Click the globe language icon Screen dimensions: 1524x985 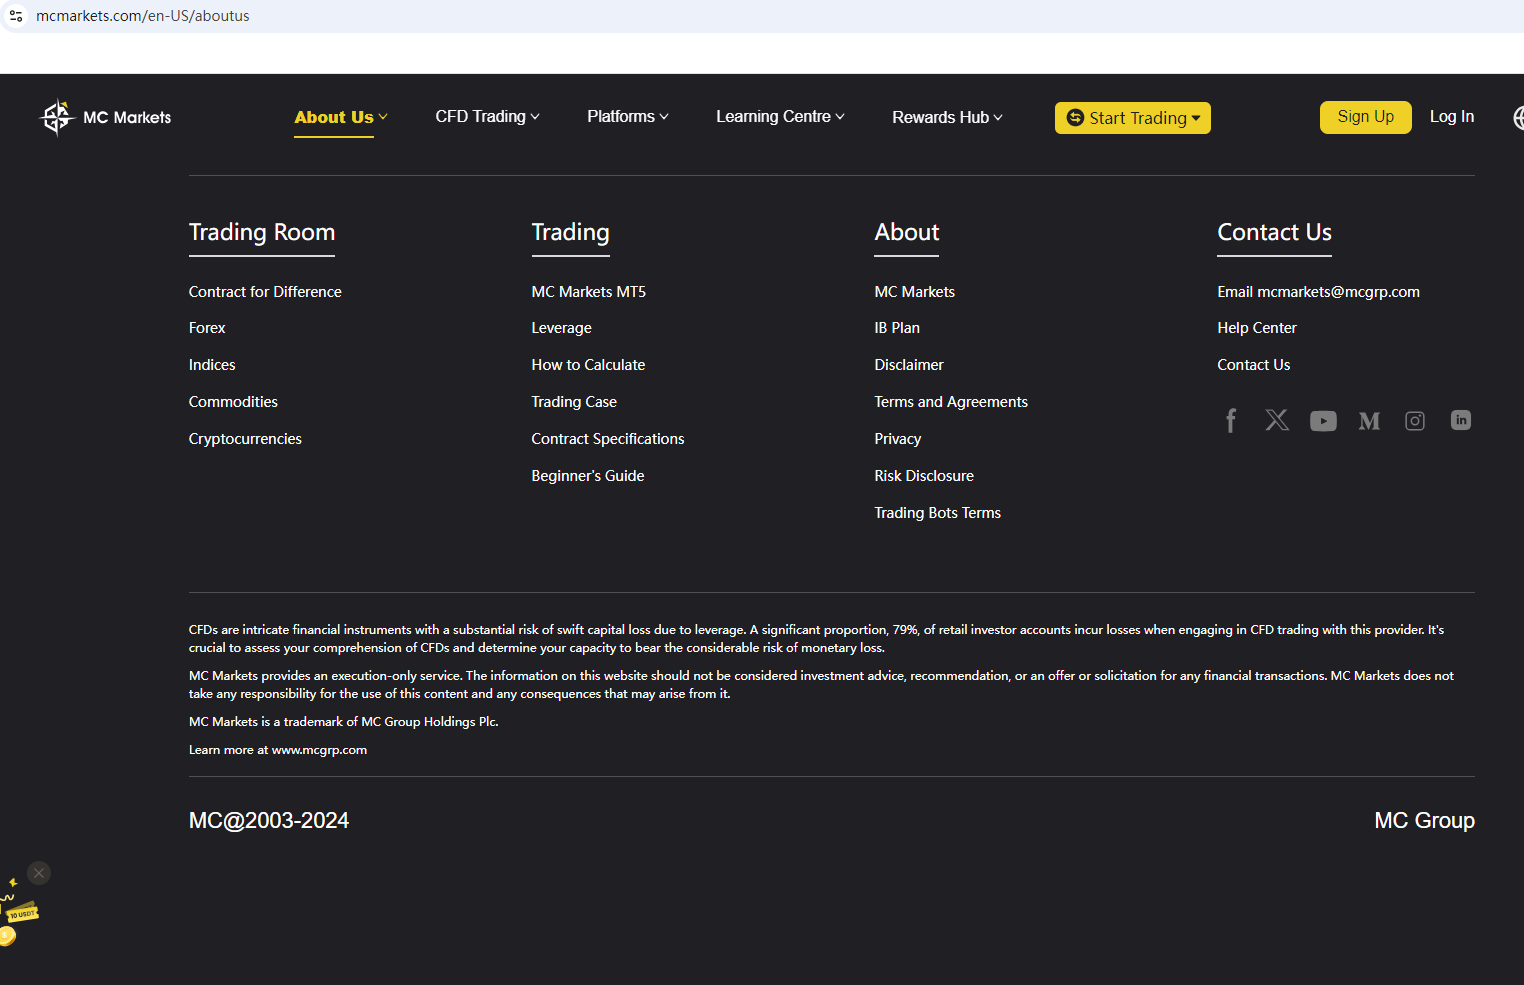coord(1519,118)
